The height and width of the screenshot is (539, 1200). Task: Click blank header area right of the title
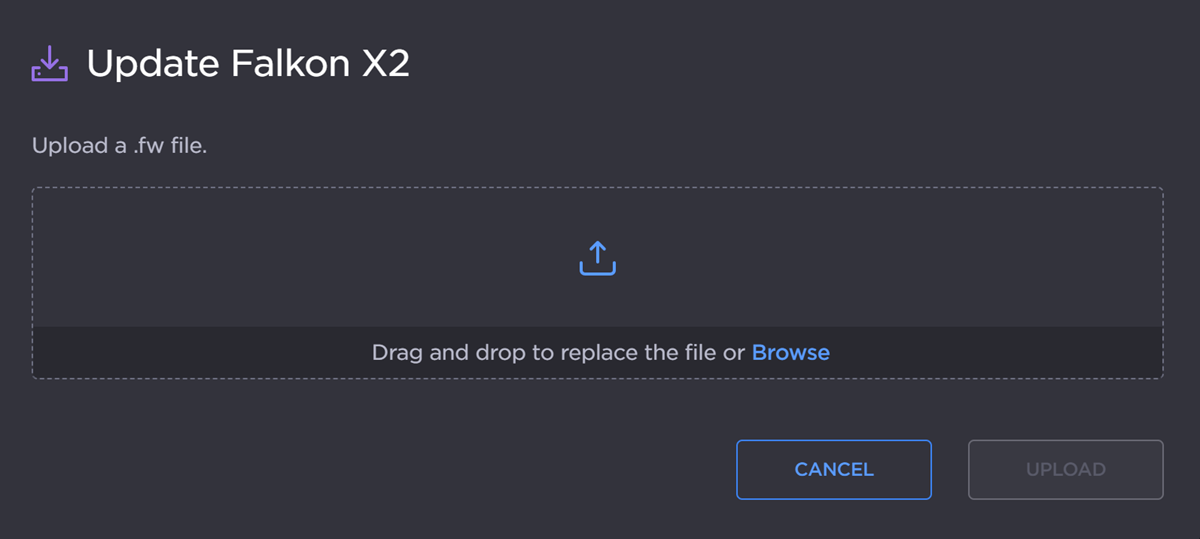(x=800, y=65)
